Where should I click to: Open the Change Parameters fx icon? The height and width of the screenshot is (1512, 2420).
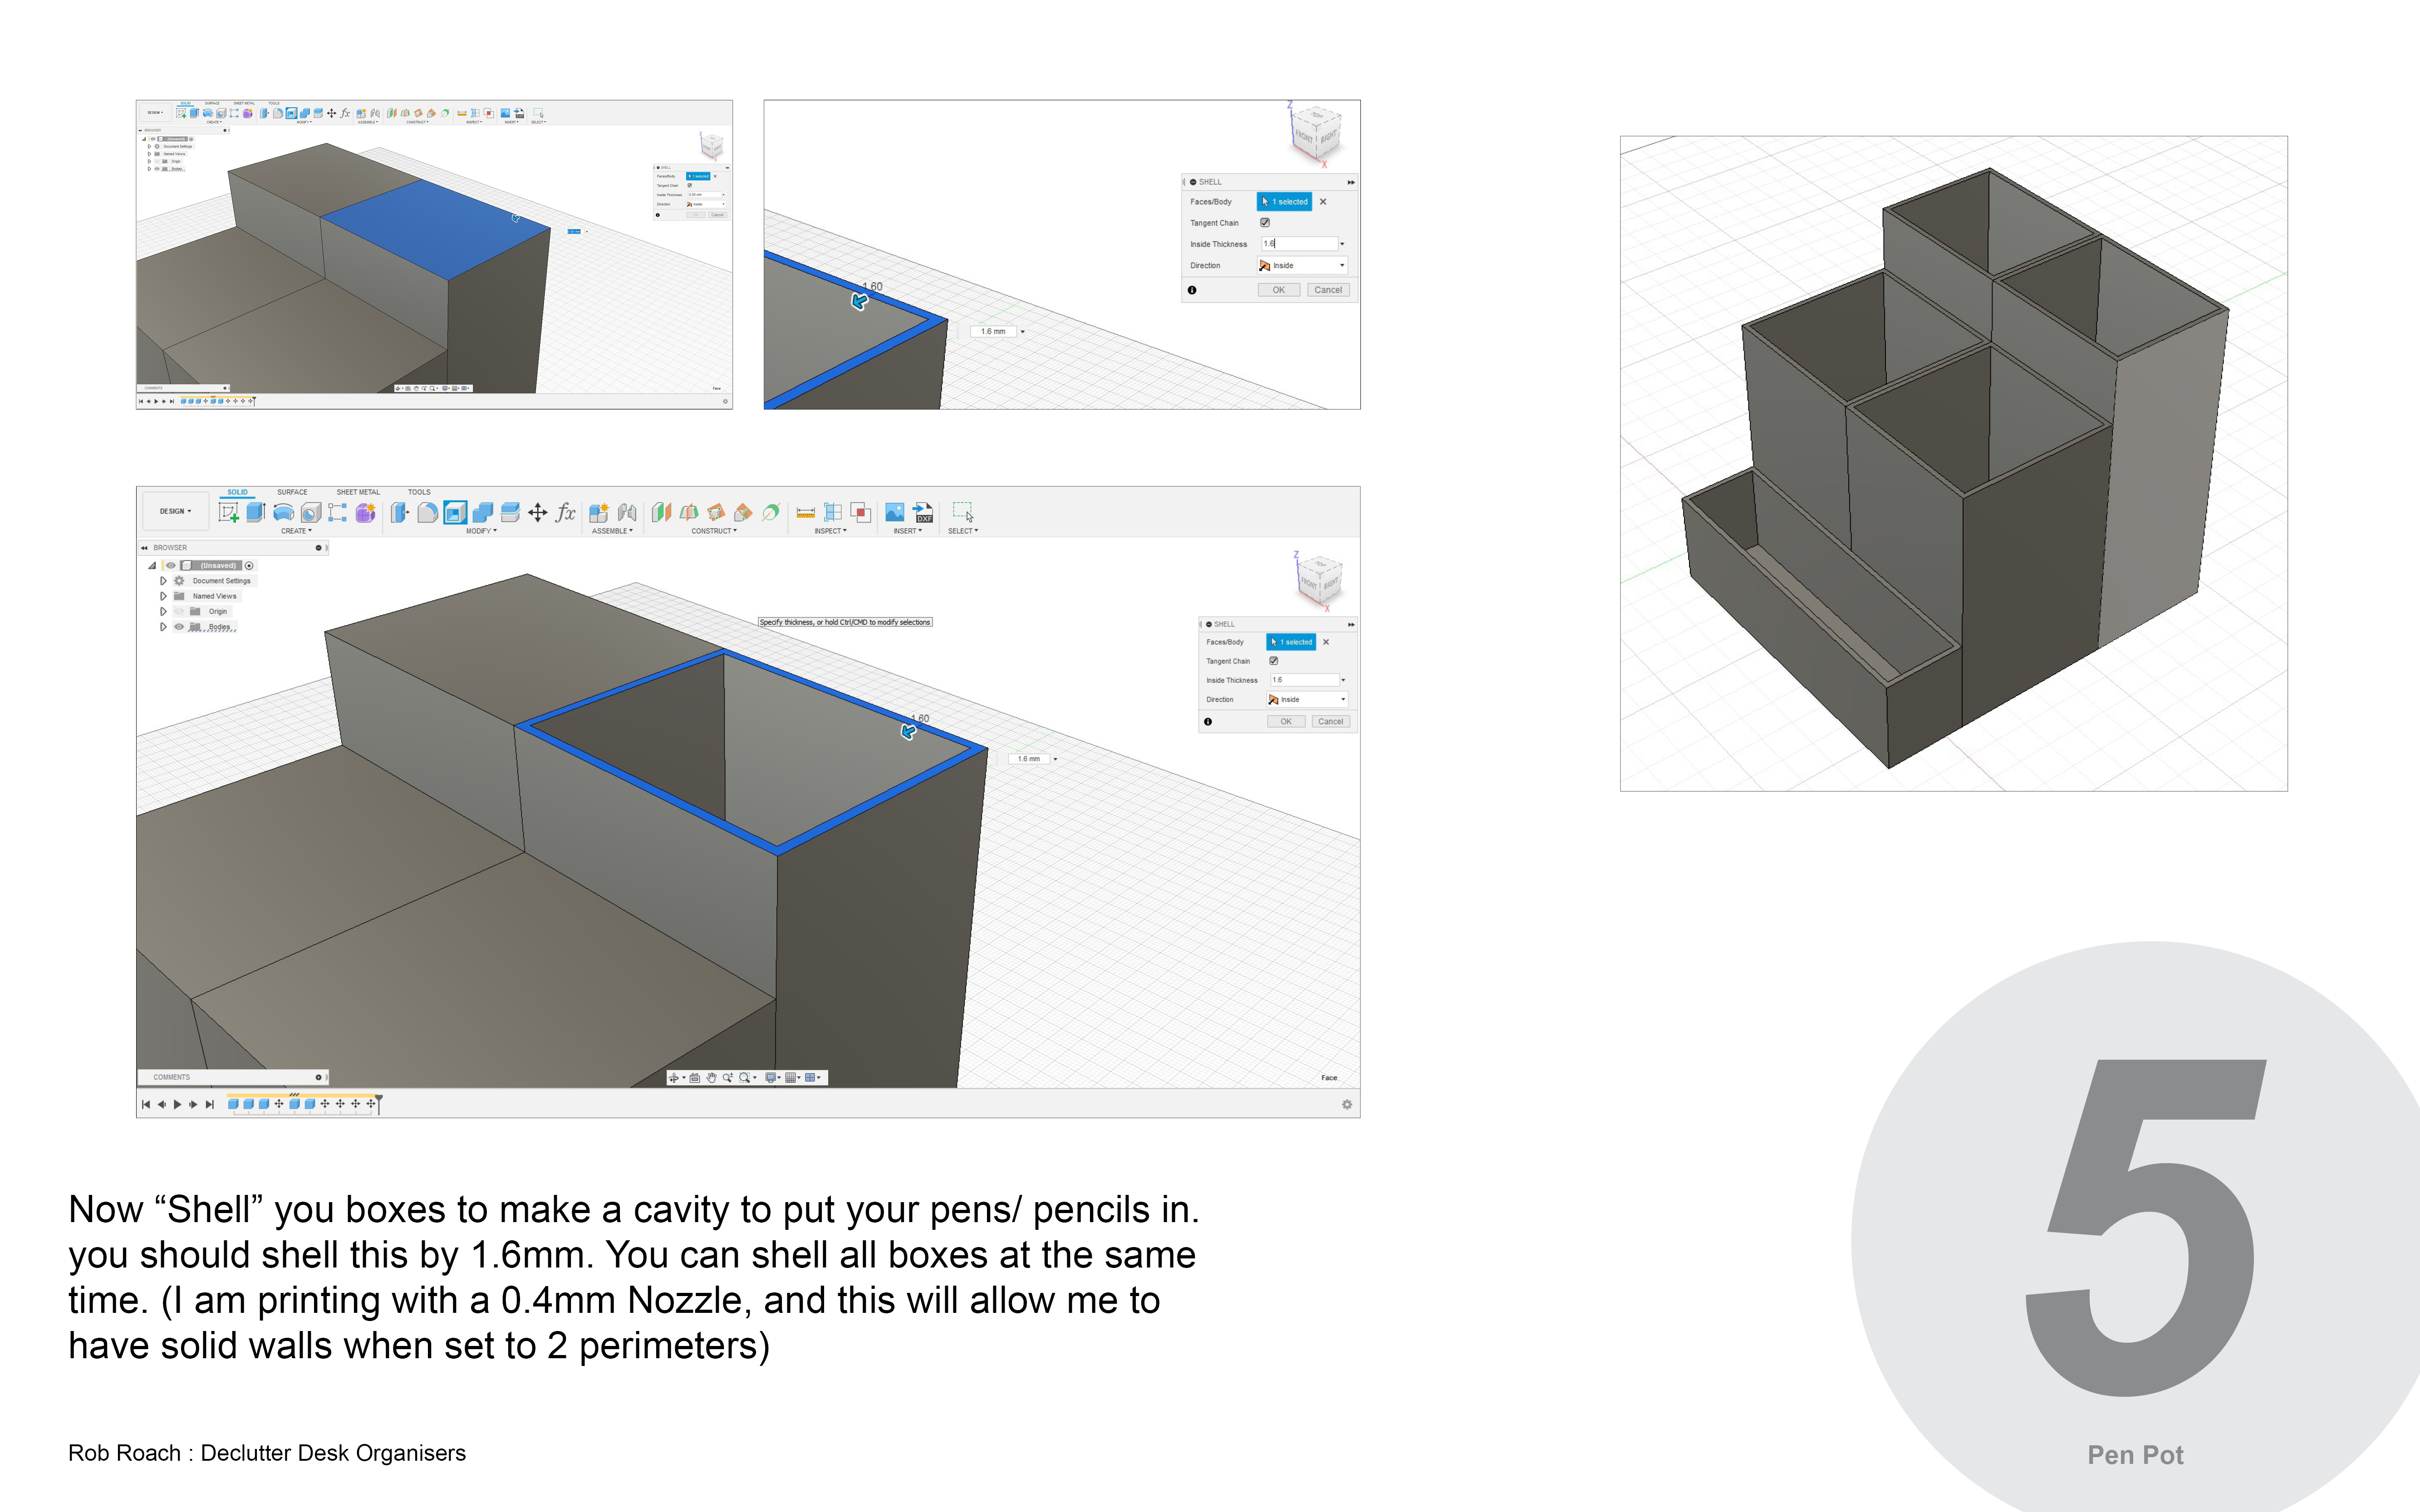point(566,513)
